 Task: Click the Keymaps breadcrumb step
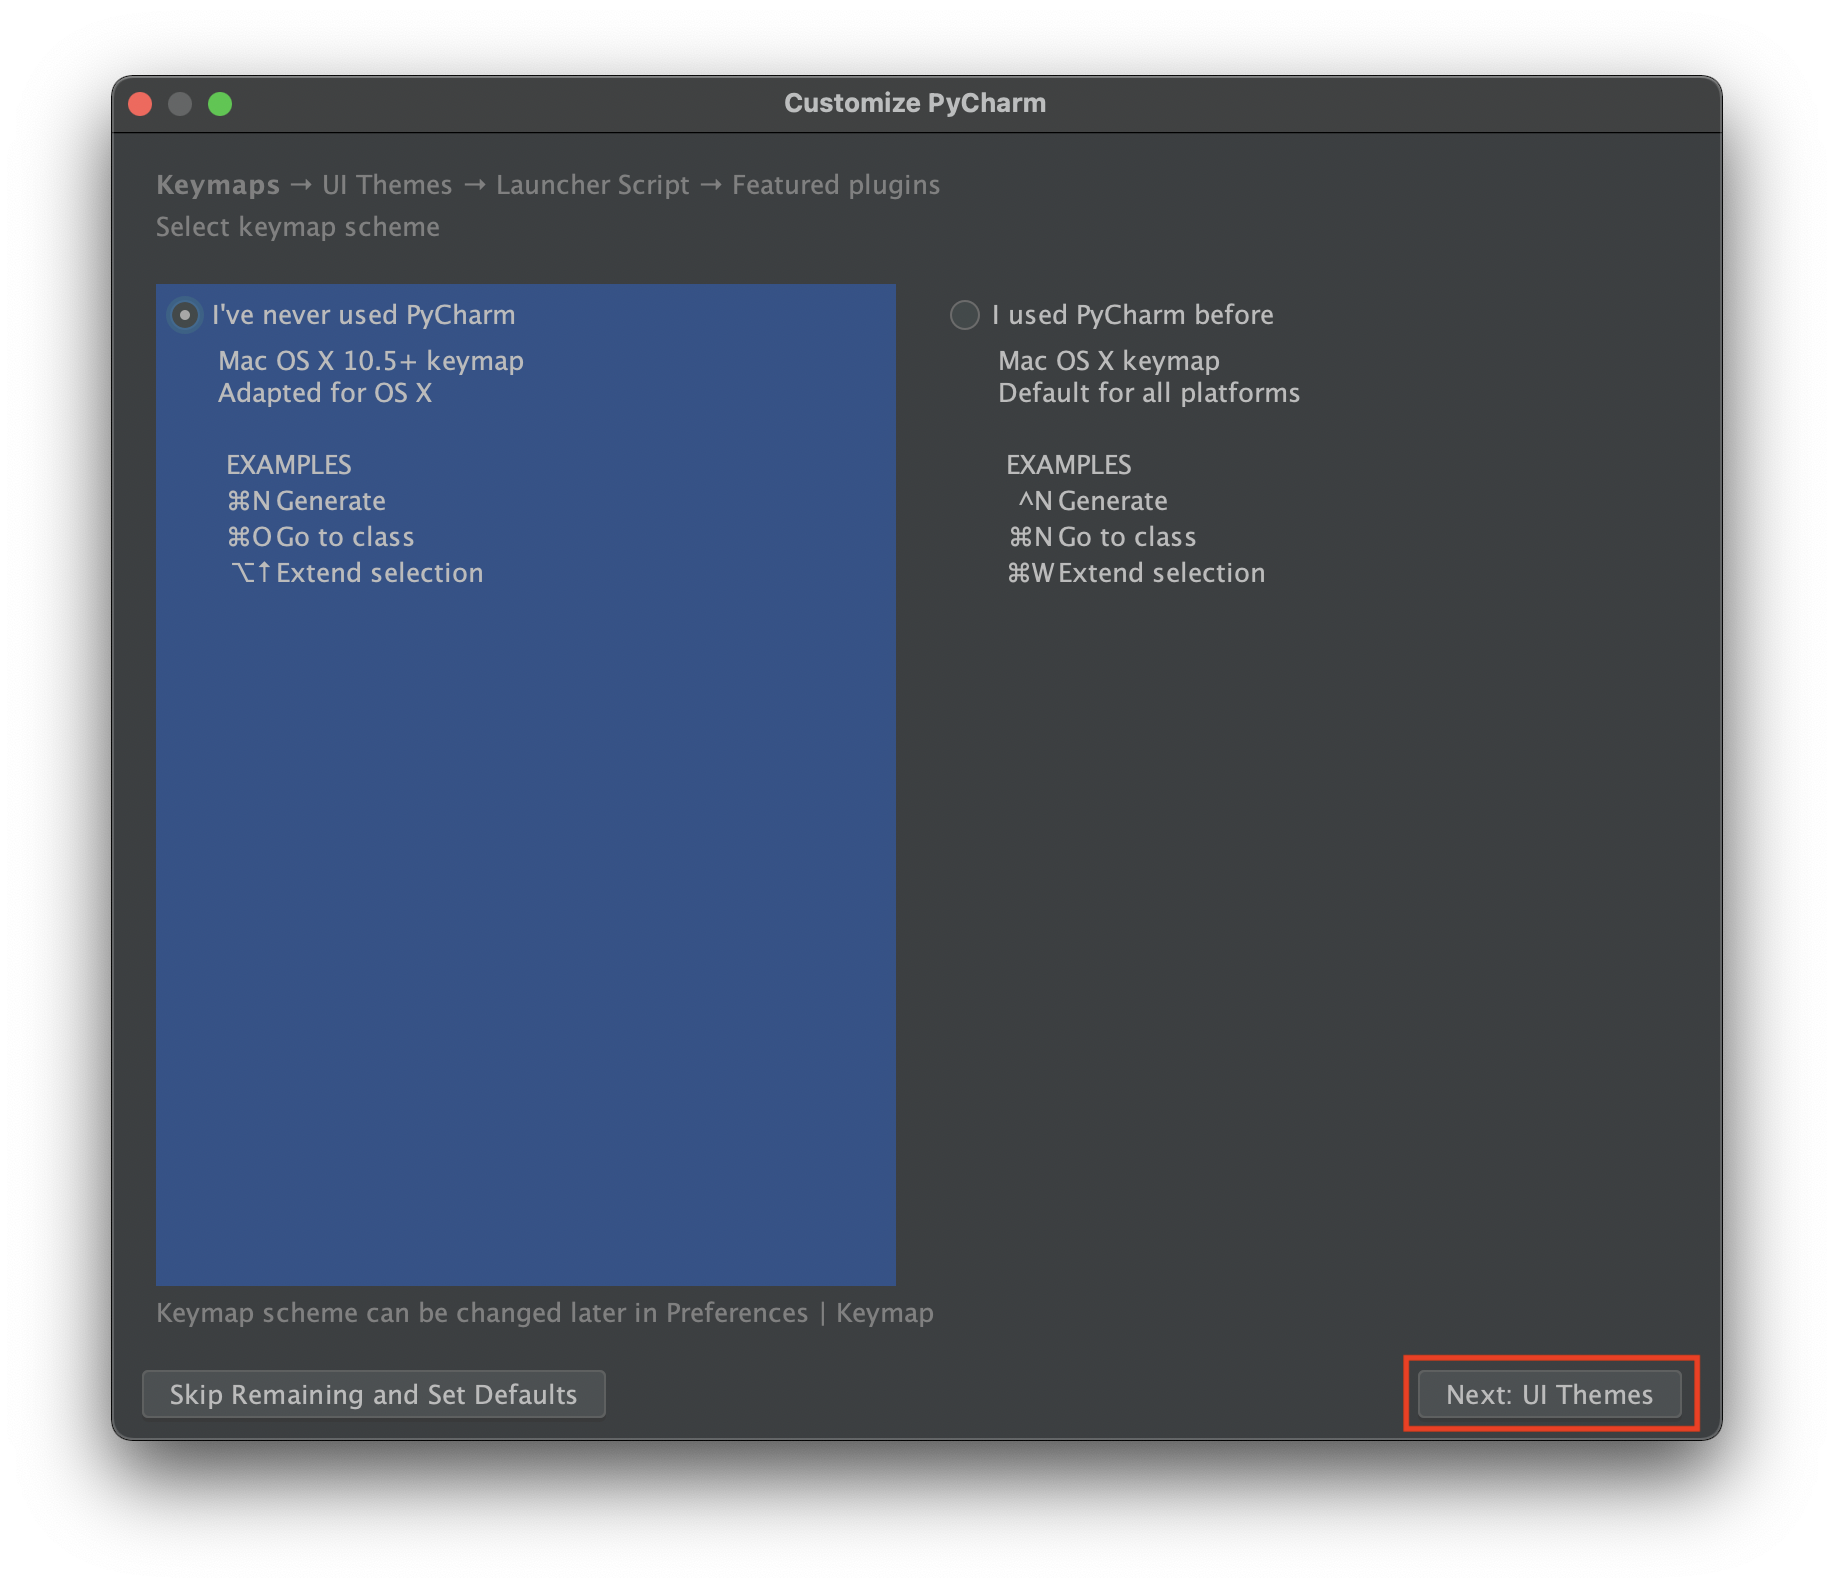(218, 185)
